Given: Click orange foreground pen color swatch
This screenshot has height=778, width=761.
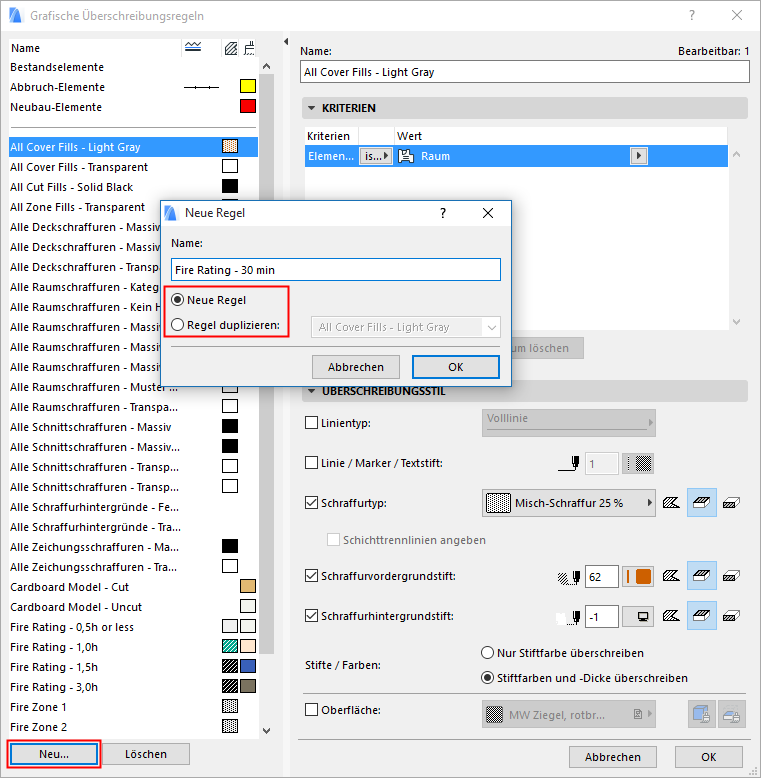Looking at the screenshot, I should [638, 577].
